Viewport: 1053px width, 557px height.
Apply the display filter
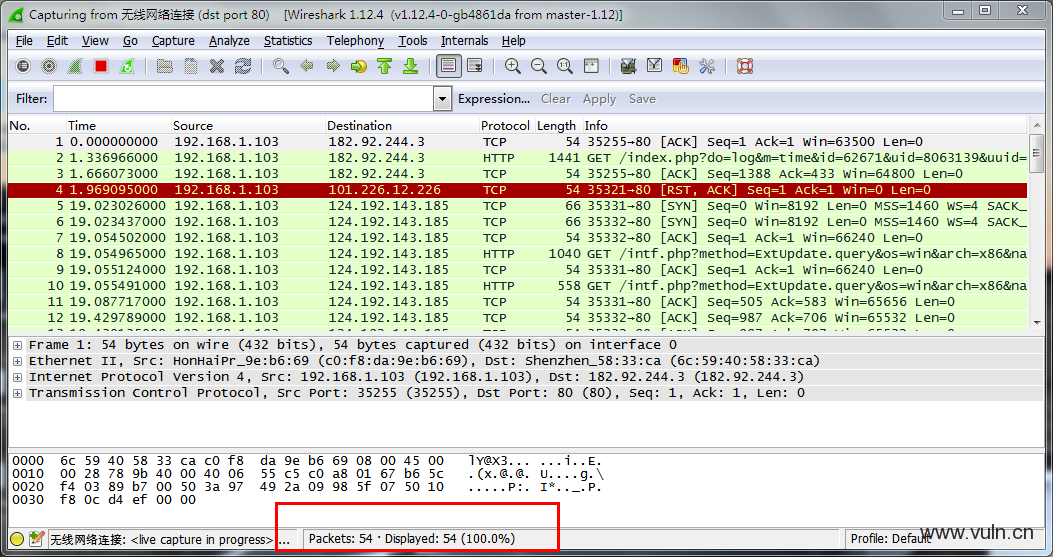click(599, 99)
